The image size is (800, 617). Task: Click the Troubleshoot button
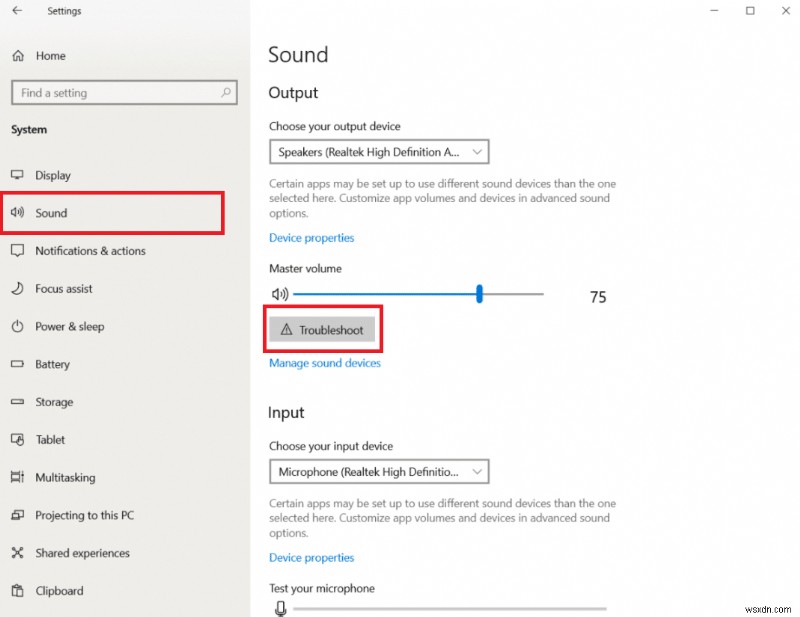322,328
